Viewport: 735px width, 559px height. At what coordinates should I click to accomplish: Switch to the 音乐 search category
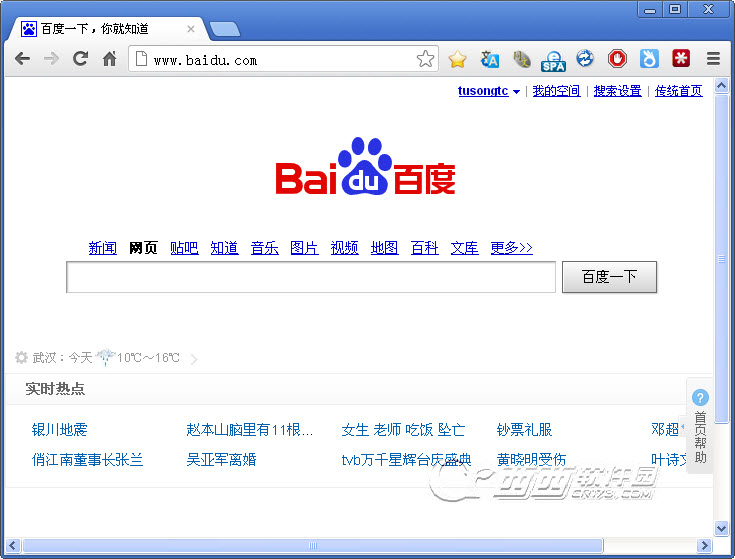[264, 247]
